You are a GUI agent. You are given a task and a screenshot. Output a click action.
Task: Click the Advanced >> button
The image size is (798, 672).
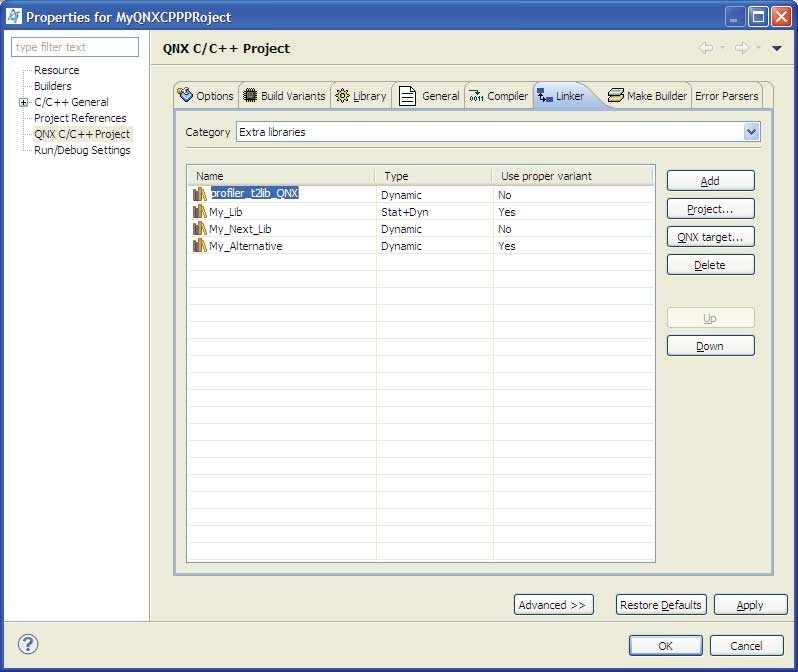[x=553, y=605]
